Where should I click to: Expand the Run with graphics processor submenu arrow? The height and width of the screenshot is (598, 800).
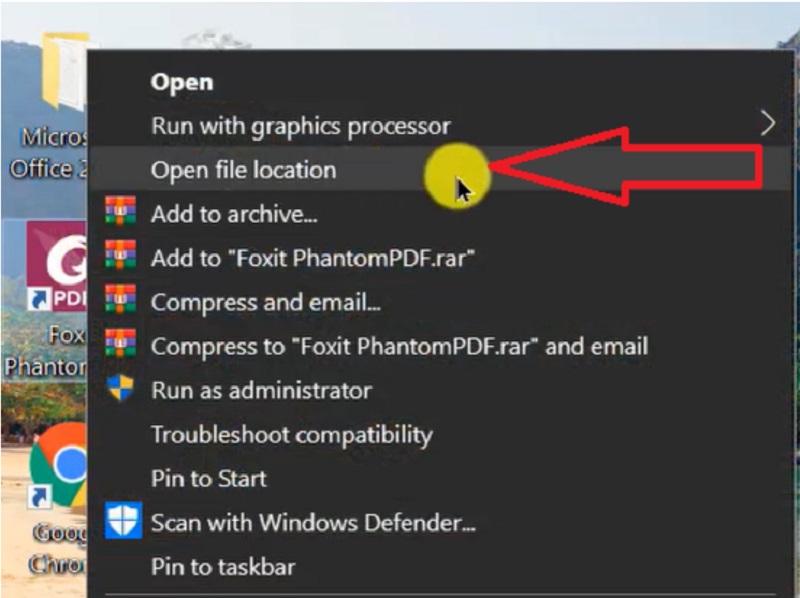tap(767, 123)
